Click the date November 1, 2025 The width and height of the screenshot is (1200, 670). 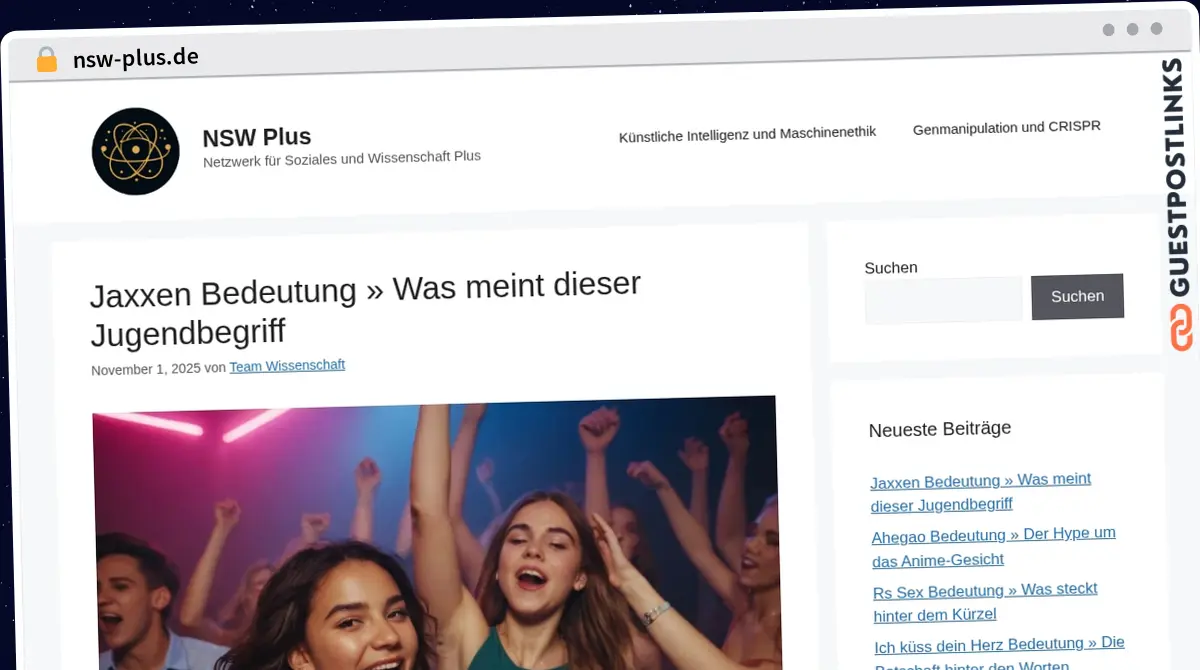tap(146, 369)
